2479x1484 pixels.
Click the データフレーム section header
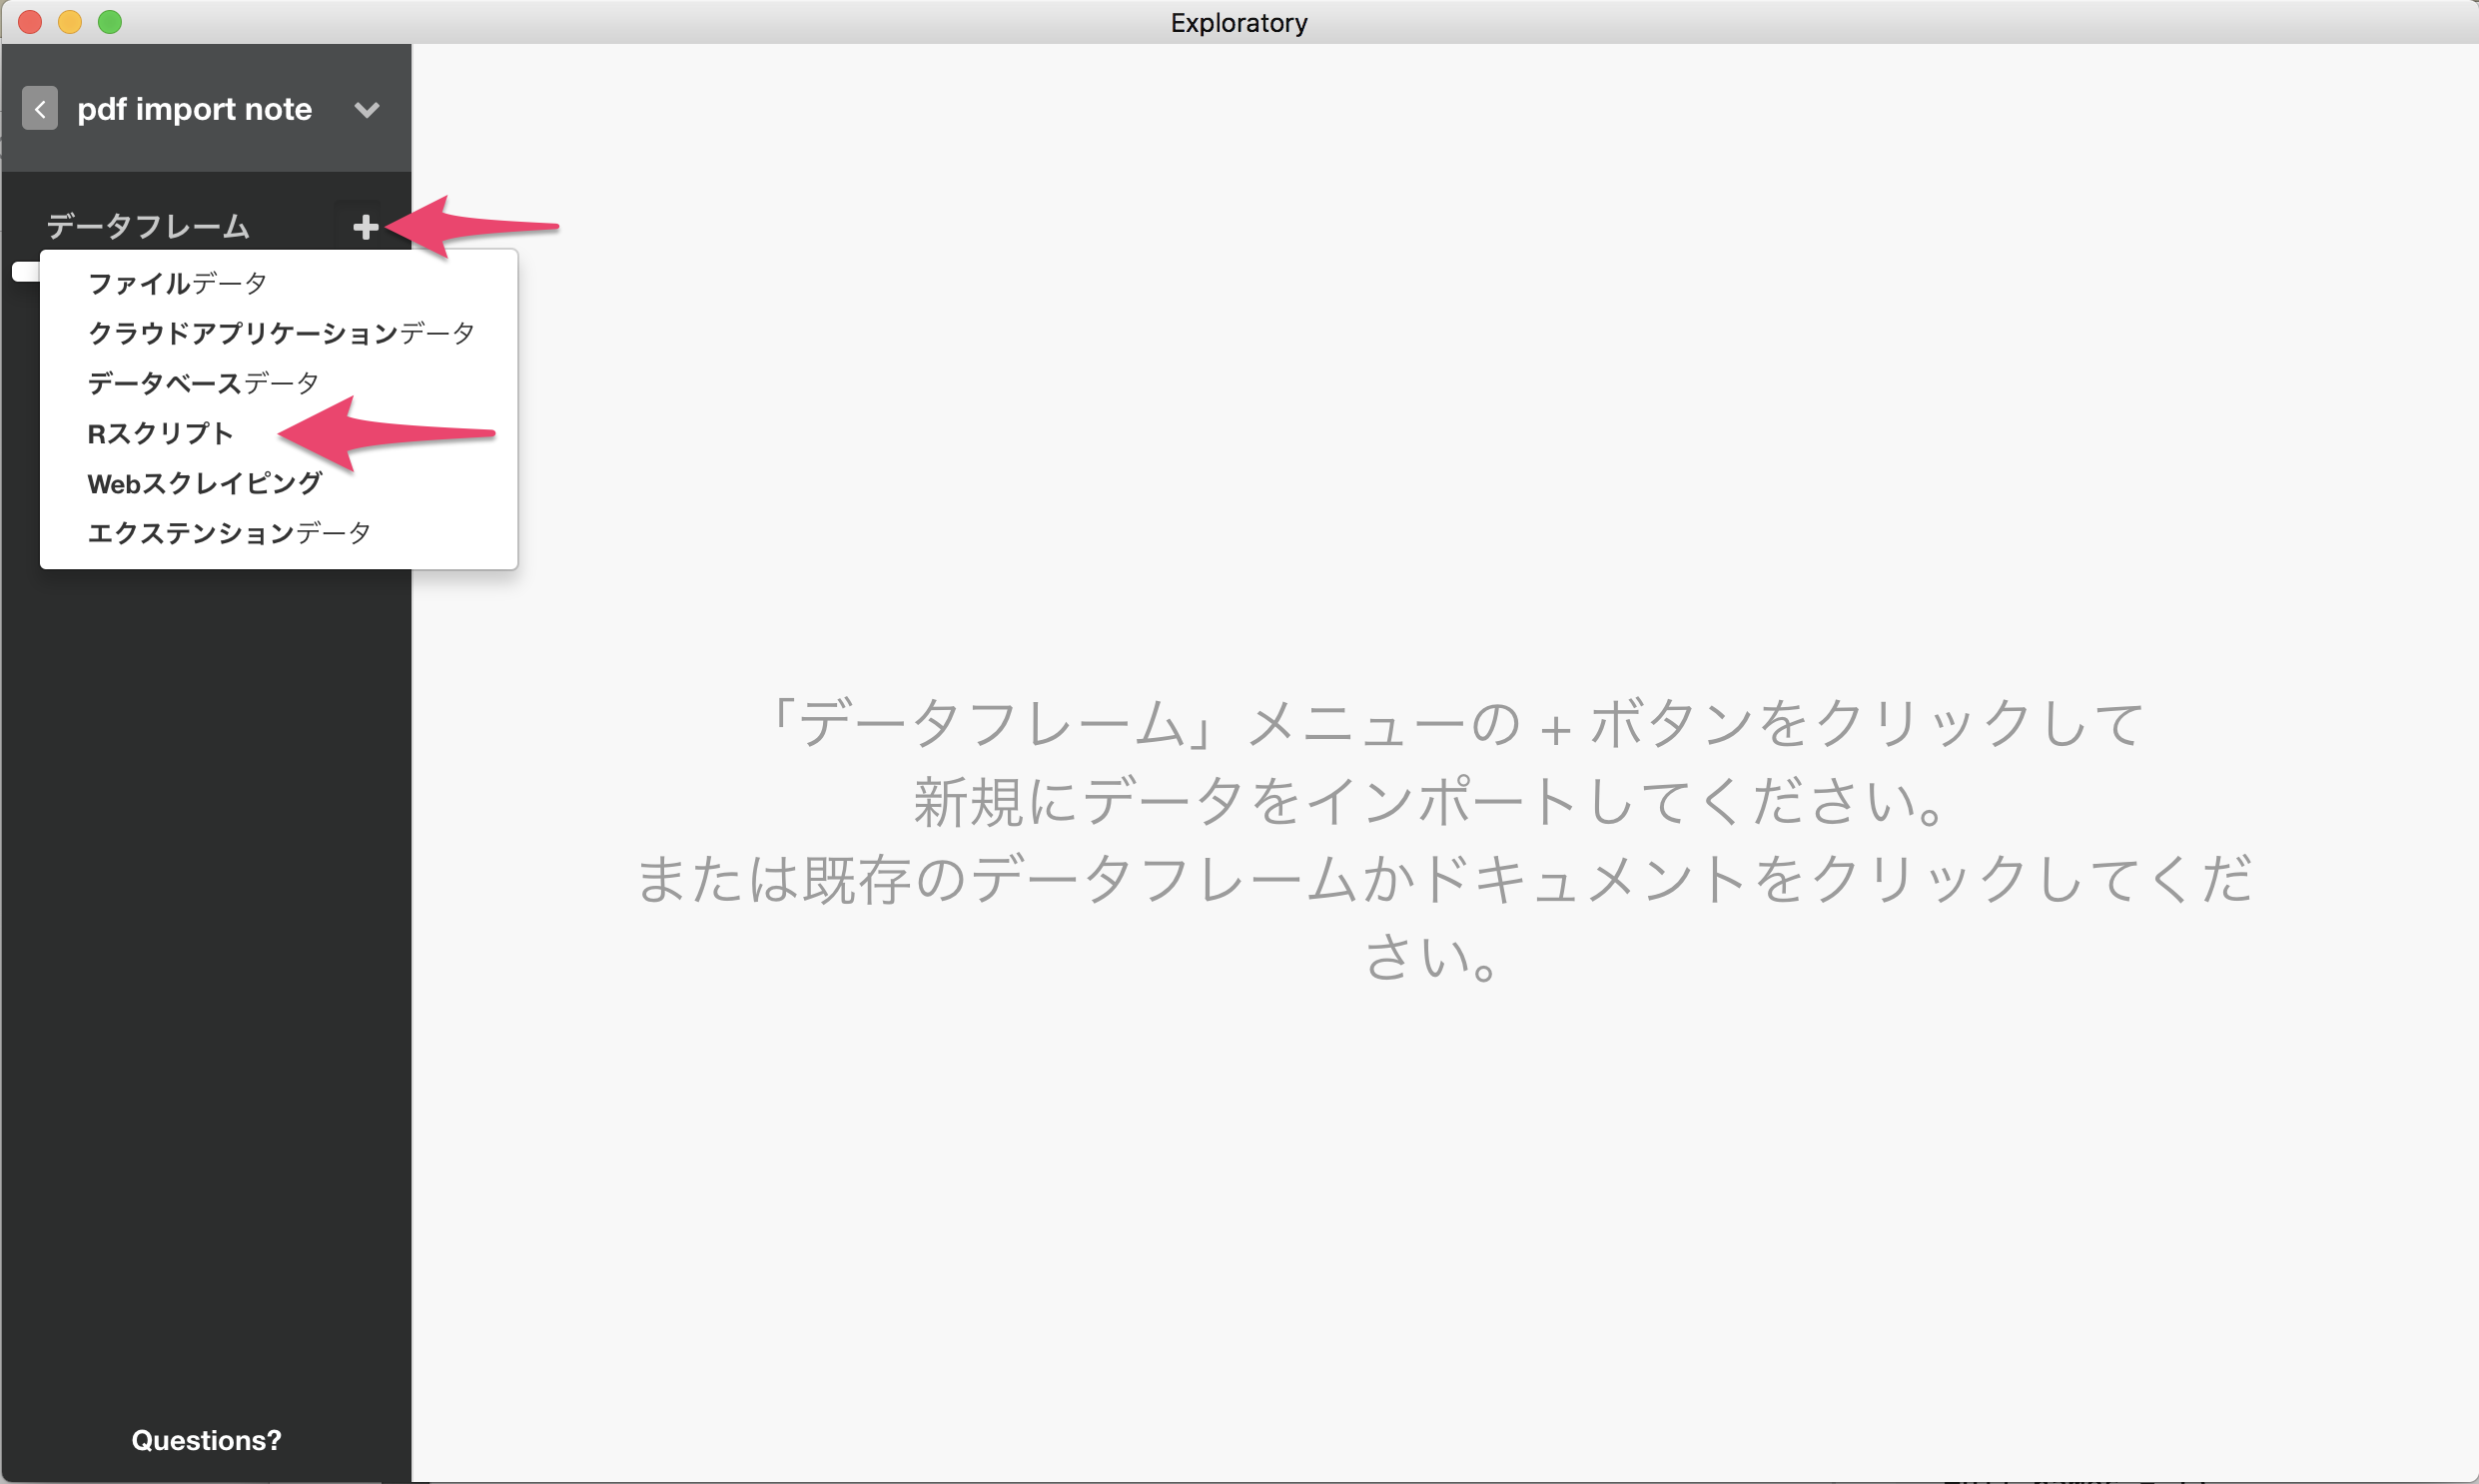pos(148,227)
